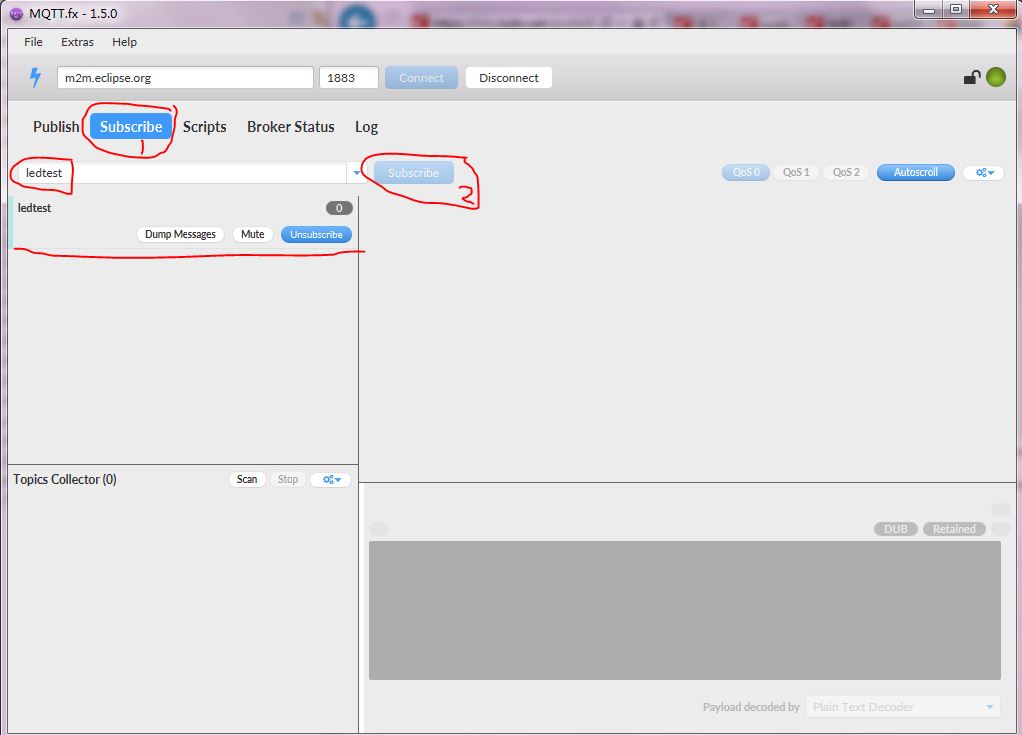The image size is (1022, 735).
Task: Click the green connection status indicator
Action: click(x=995, y=77)
